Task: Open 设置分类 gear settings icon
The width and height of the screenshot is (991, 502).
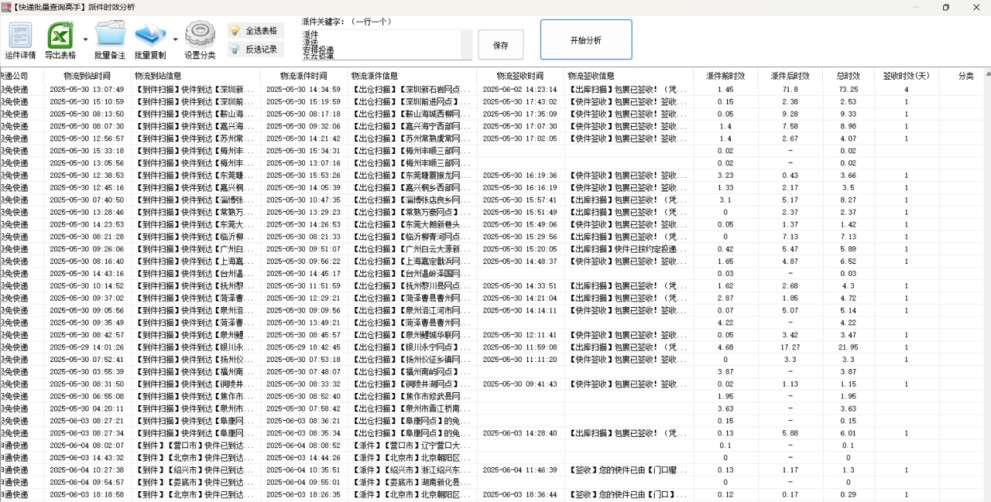Action: coord(200,34)
